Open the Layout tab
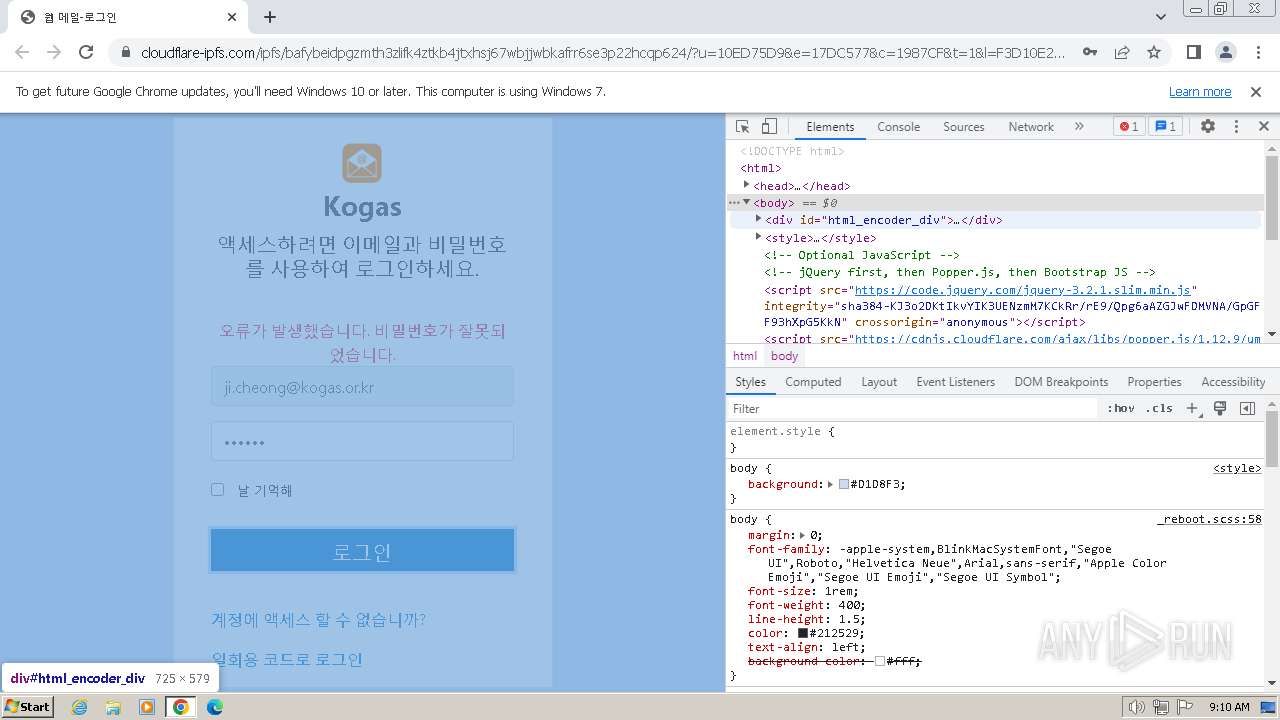Screen dimensions: 1280x720 point(879,382)
